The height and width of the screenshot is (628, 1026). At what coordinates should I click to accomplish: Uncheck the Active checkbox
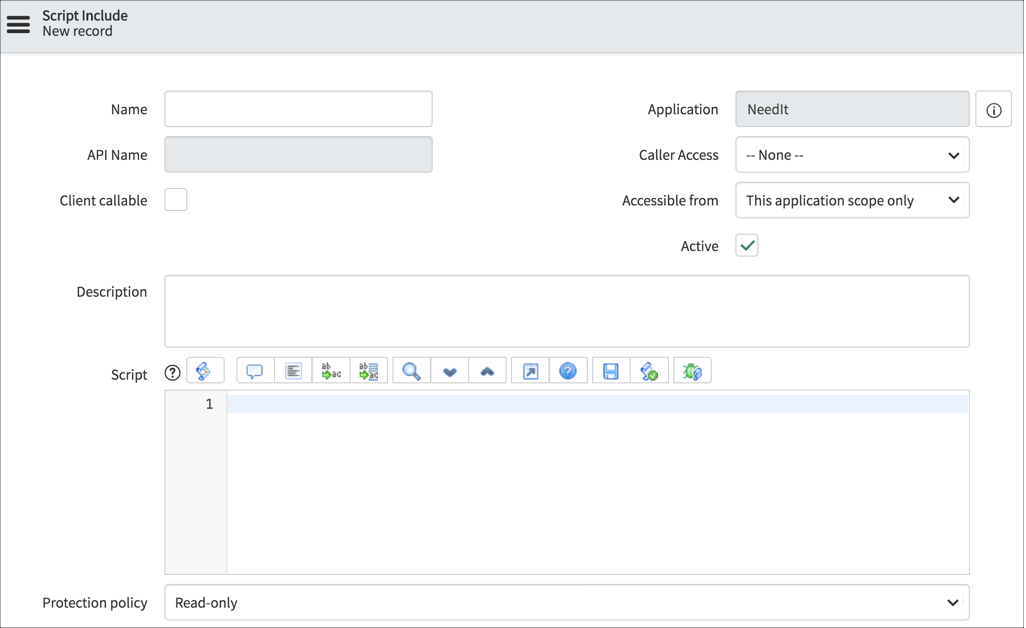pos(746,245)
